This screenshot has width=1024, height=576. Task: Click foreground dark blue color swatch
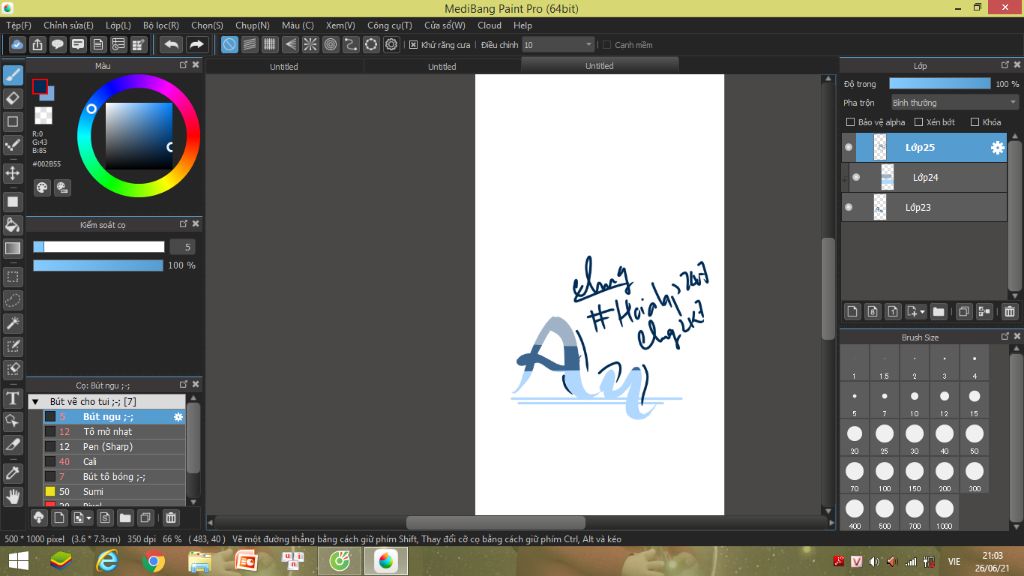coord(40,86)
